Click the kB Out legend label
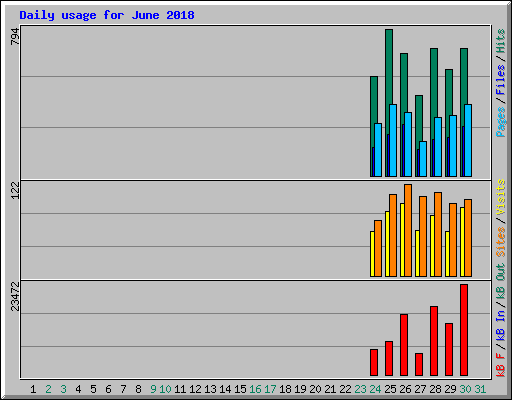 [500, 281]
